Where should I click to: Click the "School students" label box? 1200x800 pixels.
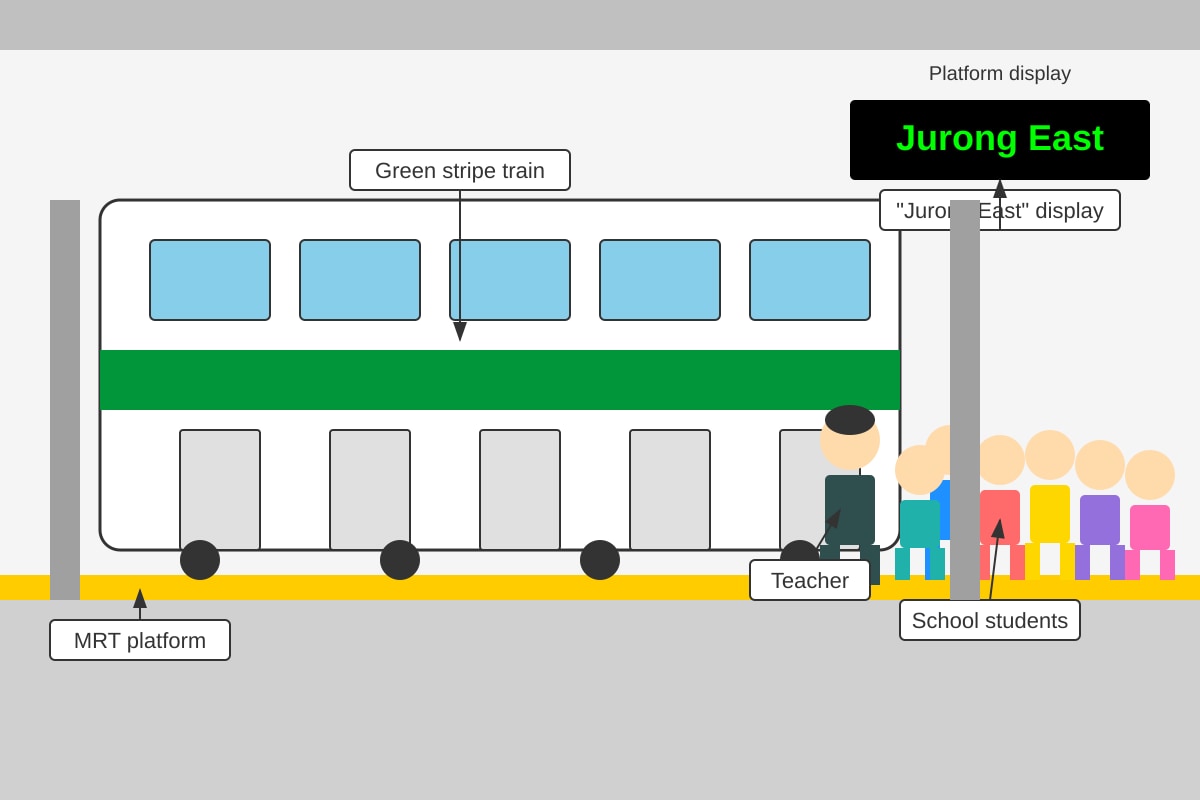pos(990,620)
